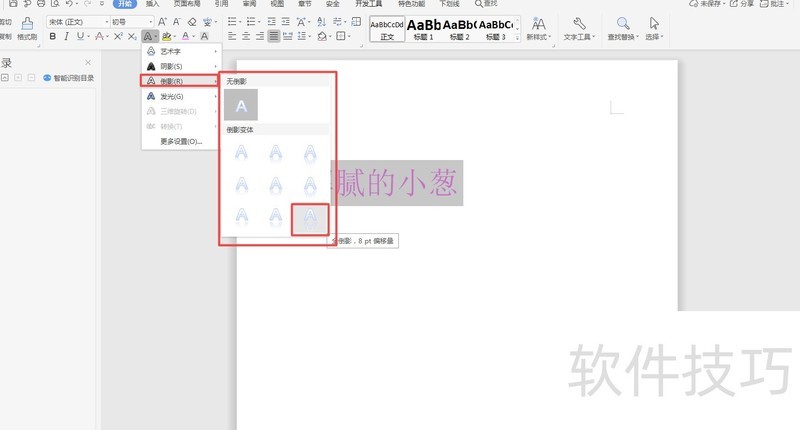This screenshot has height=430, width=800.
Task: Click the show/hide table gridlines icon
Action: [x=356, y=21]
